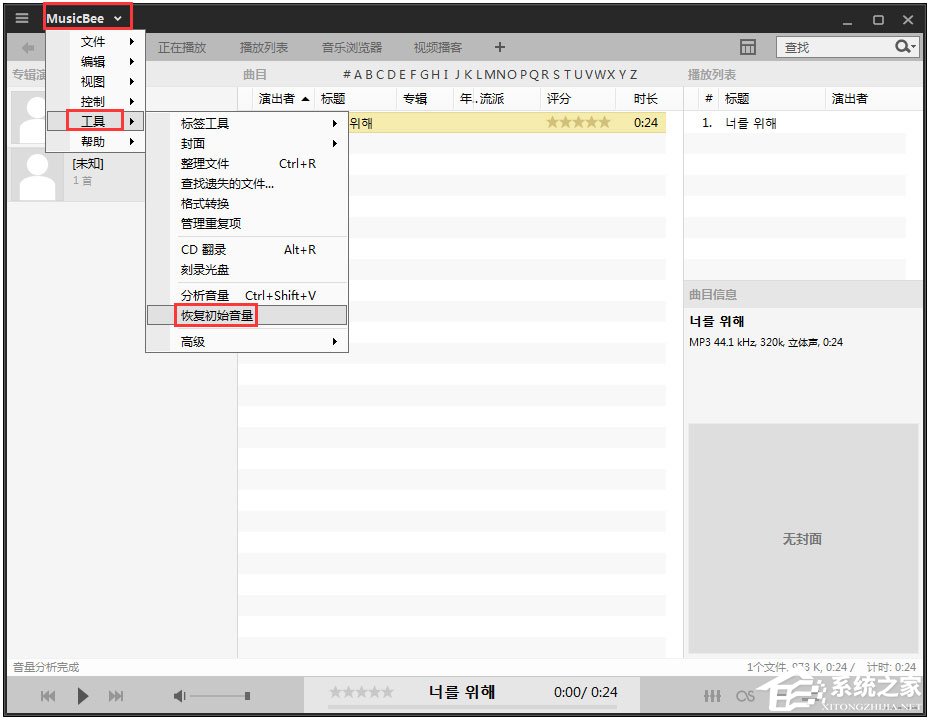Image resolution: width=931 pixels, height=720 pixels.
Task: Toggle sort order on the 演出者 column
Action: pos(276,98)
